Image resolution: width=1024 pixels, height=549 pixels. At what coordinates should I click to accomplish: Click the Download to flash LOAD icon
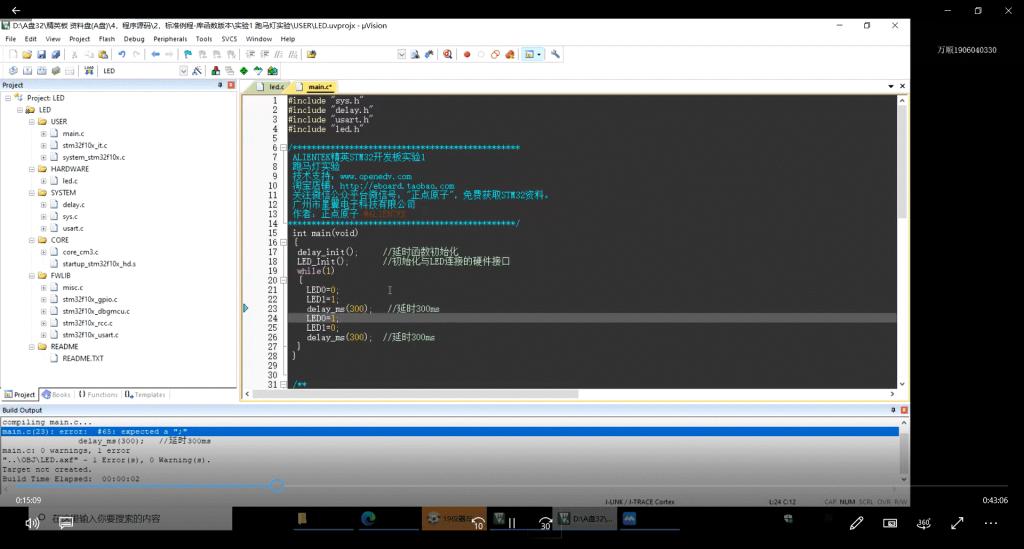coord(86,71)
